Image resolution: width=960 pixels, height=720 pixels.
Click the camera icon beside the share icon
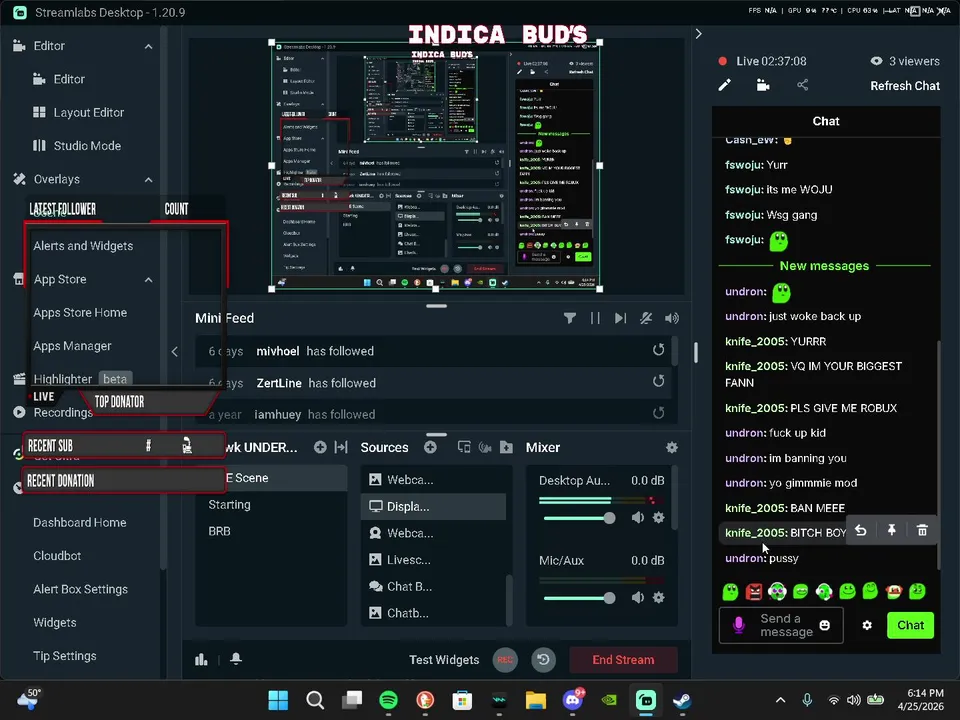tap(763, 85)
